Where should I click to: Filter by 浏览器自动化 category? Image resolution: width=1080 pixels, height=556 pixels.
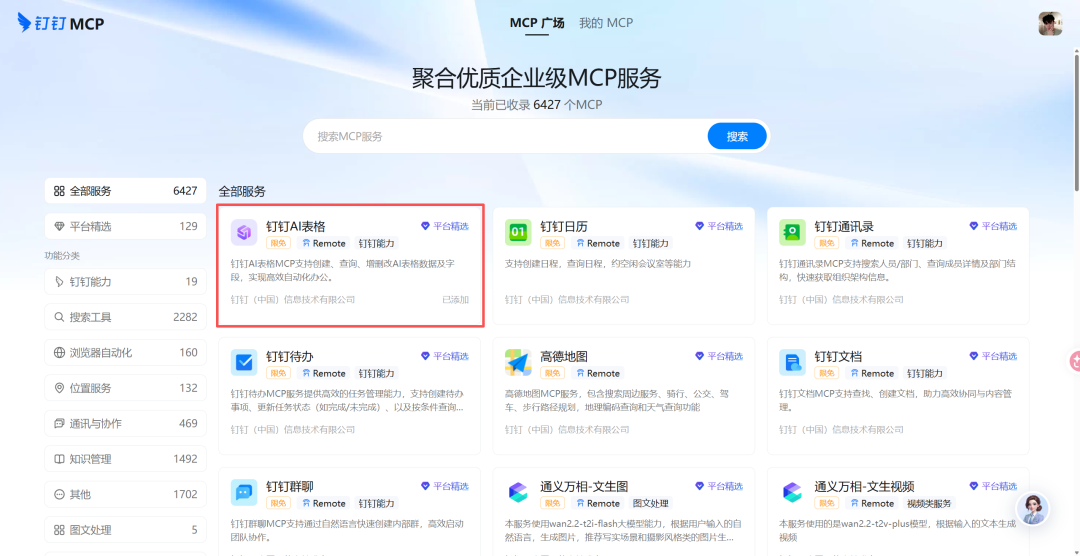tap(125, 353)
